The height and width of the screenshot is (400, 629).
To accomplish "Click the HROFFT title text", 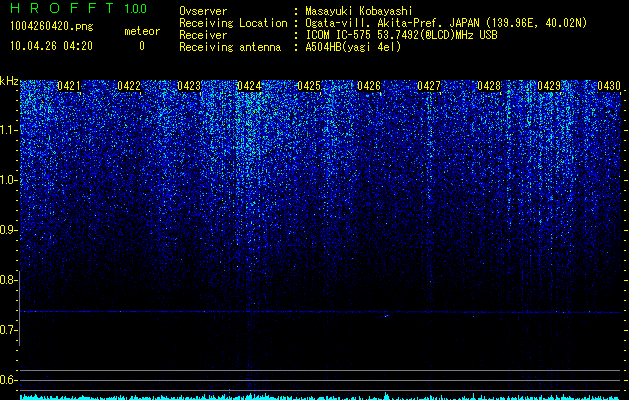I will click(x=62, y=8).
